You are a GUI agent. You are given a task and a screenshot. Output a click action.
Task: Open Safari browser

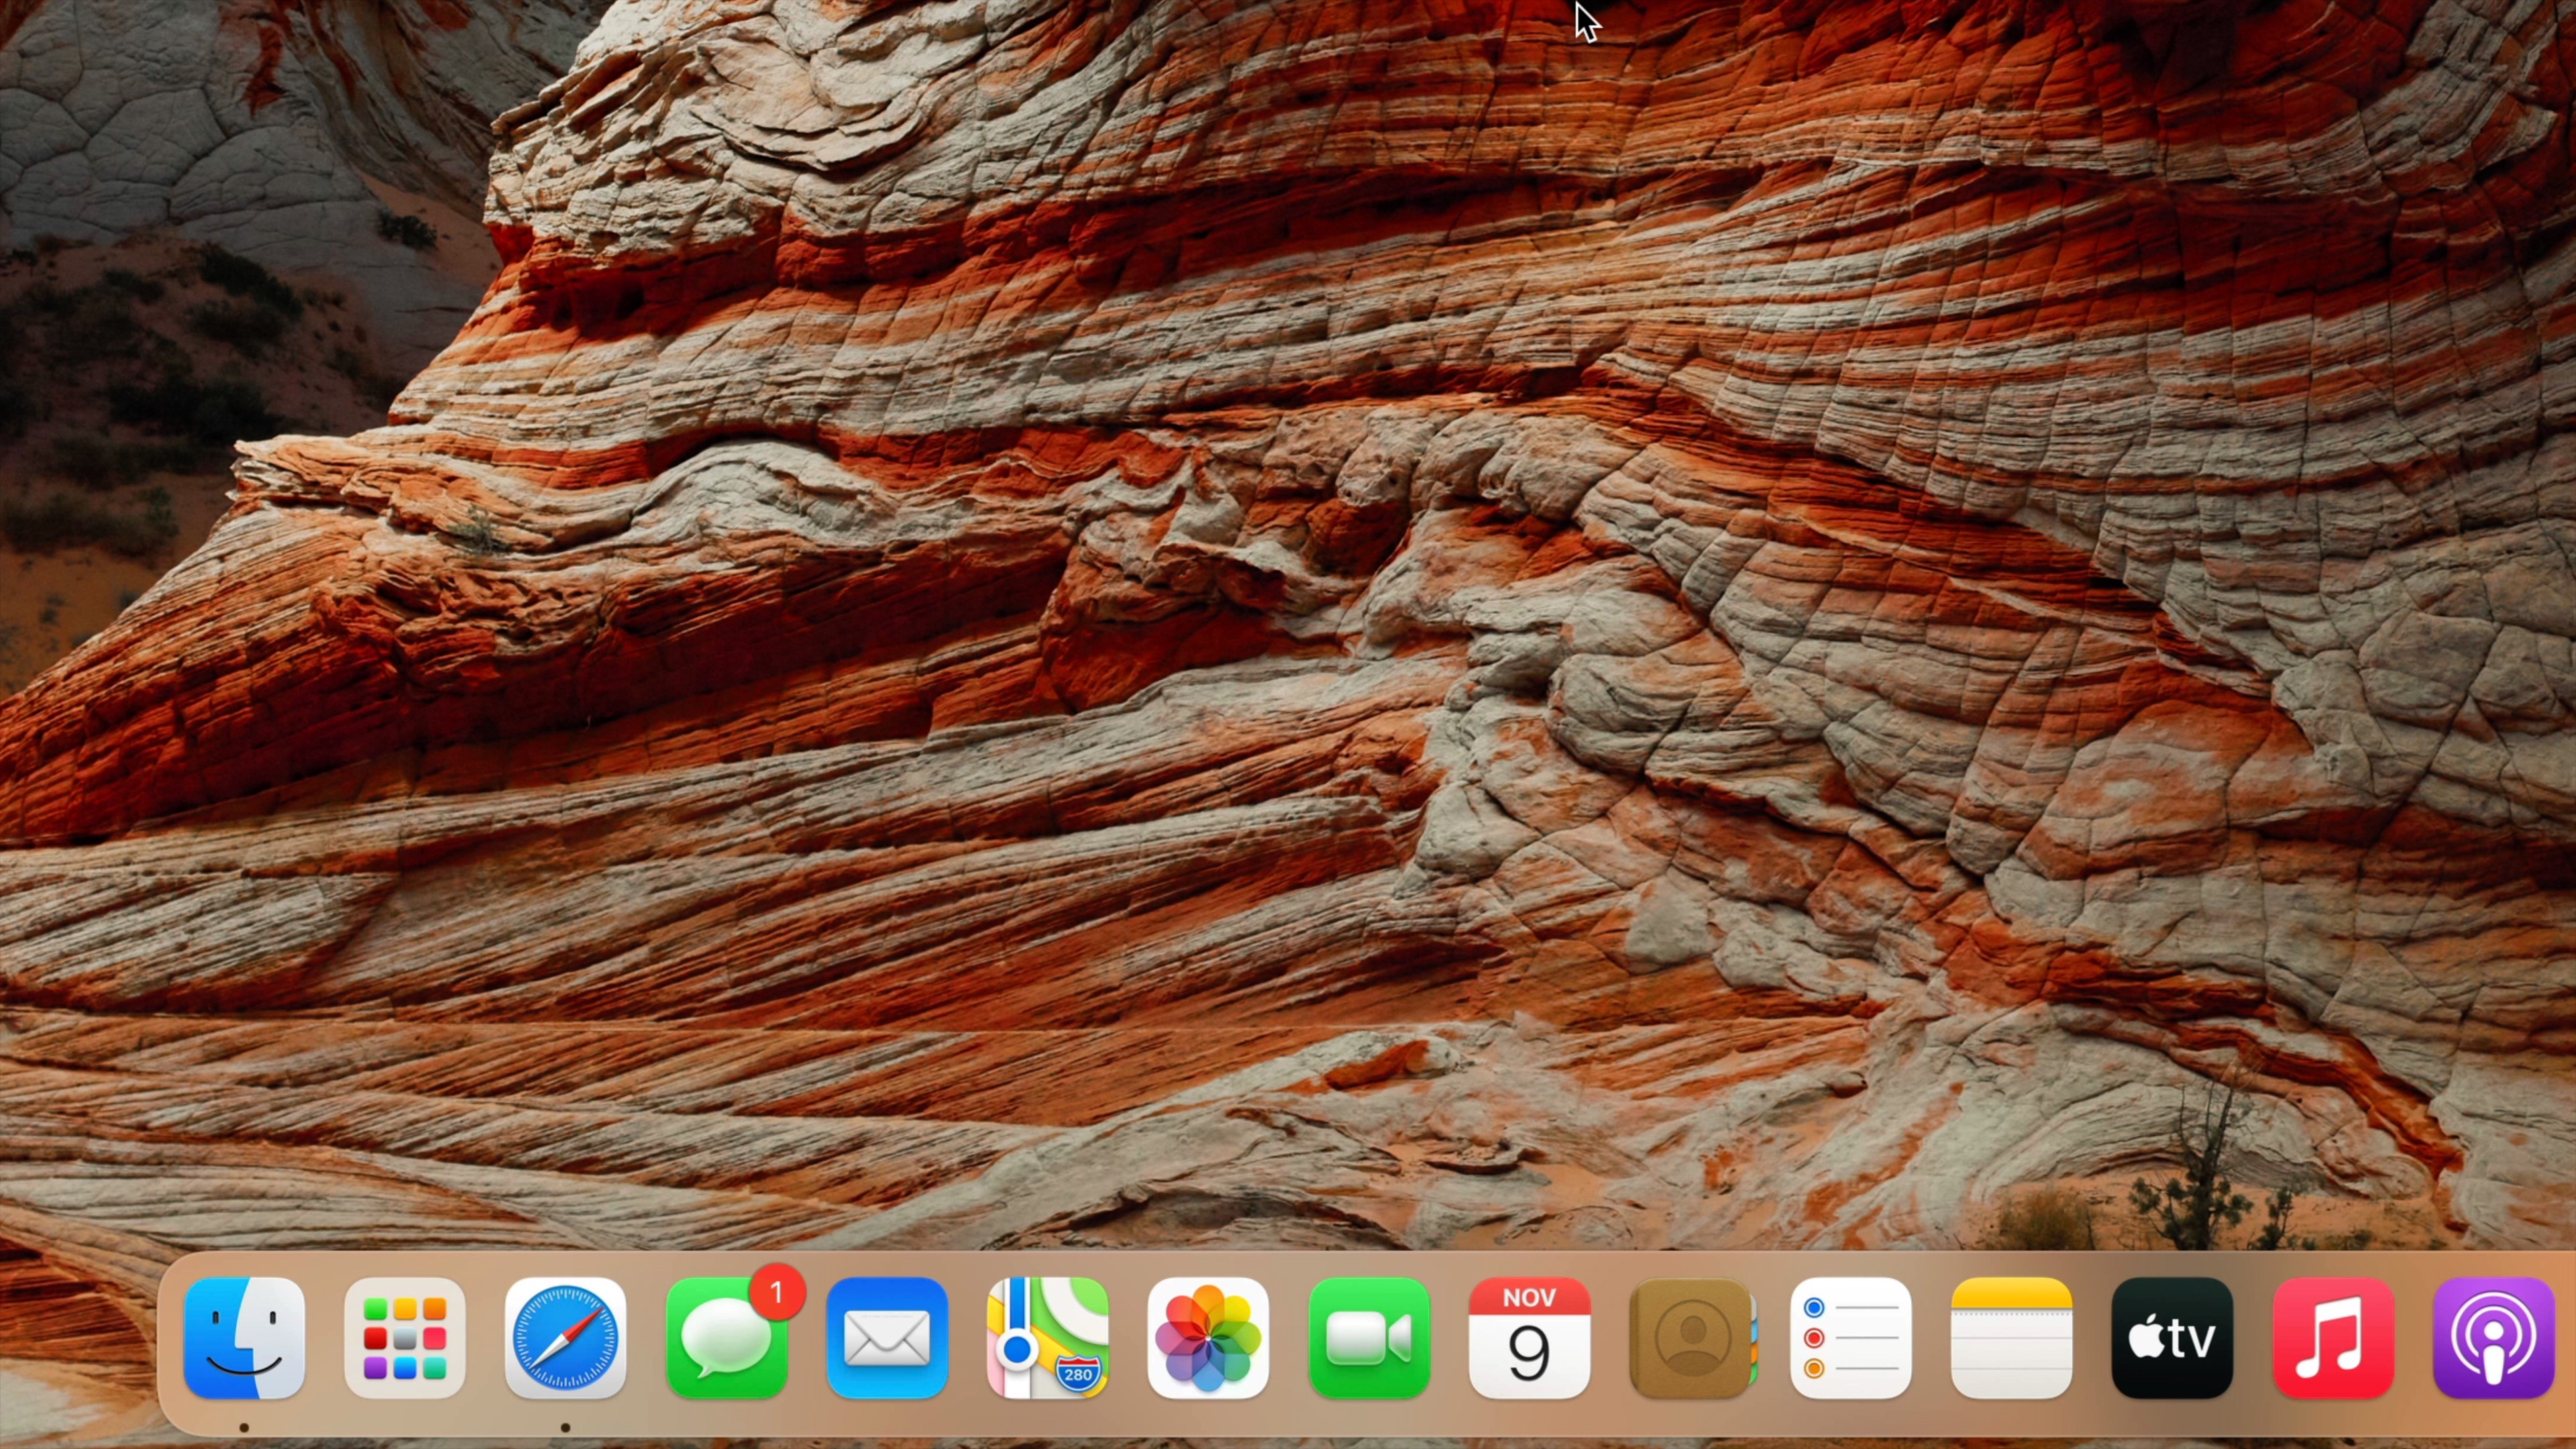pyautogui.click(x=565, y=1337)
